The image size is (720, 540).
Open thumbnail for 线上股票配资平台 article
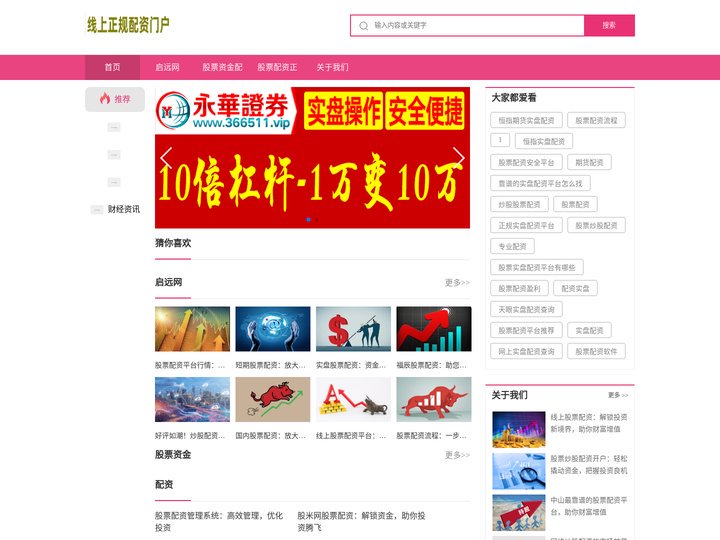pyautogui.click(x=353, y=399)
